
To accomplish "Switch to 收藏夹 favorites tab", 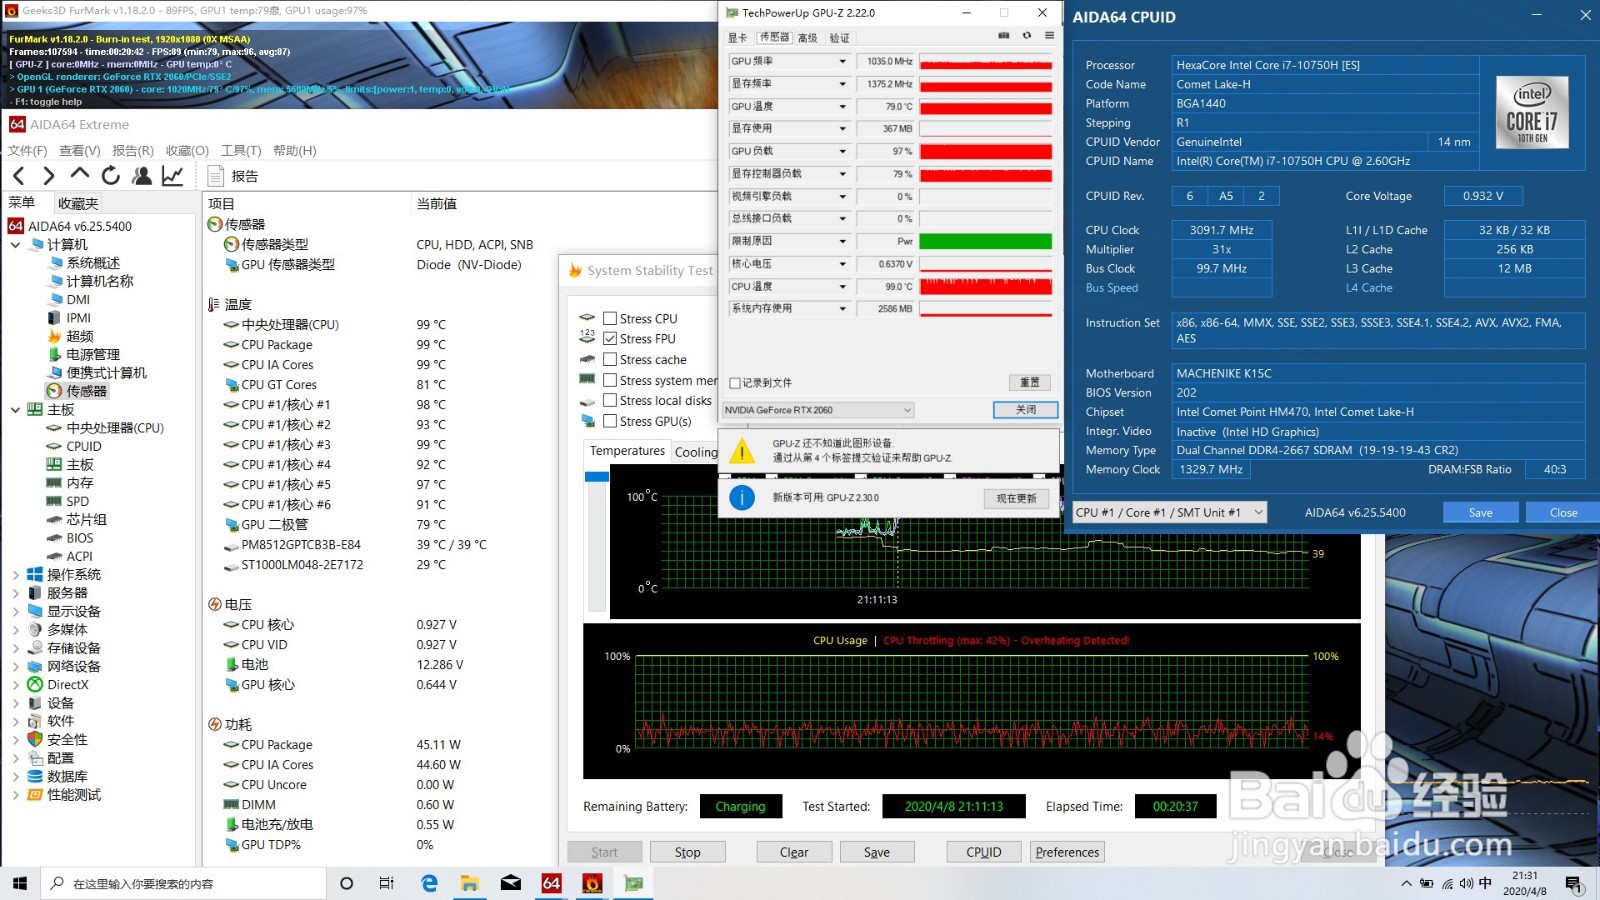I will pyautogui.click(x=78, y=203).
